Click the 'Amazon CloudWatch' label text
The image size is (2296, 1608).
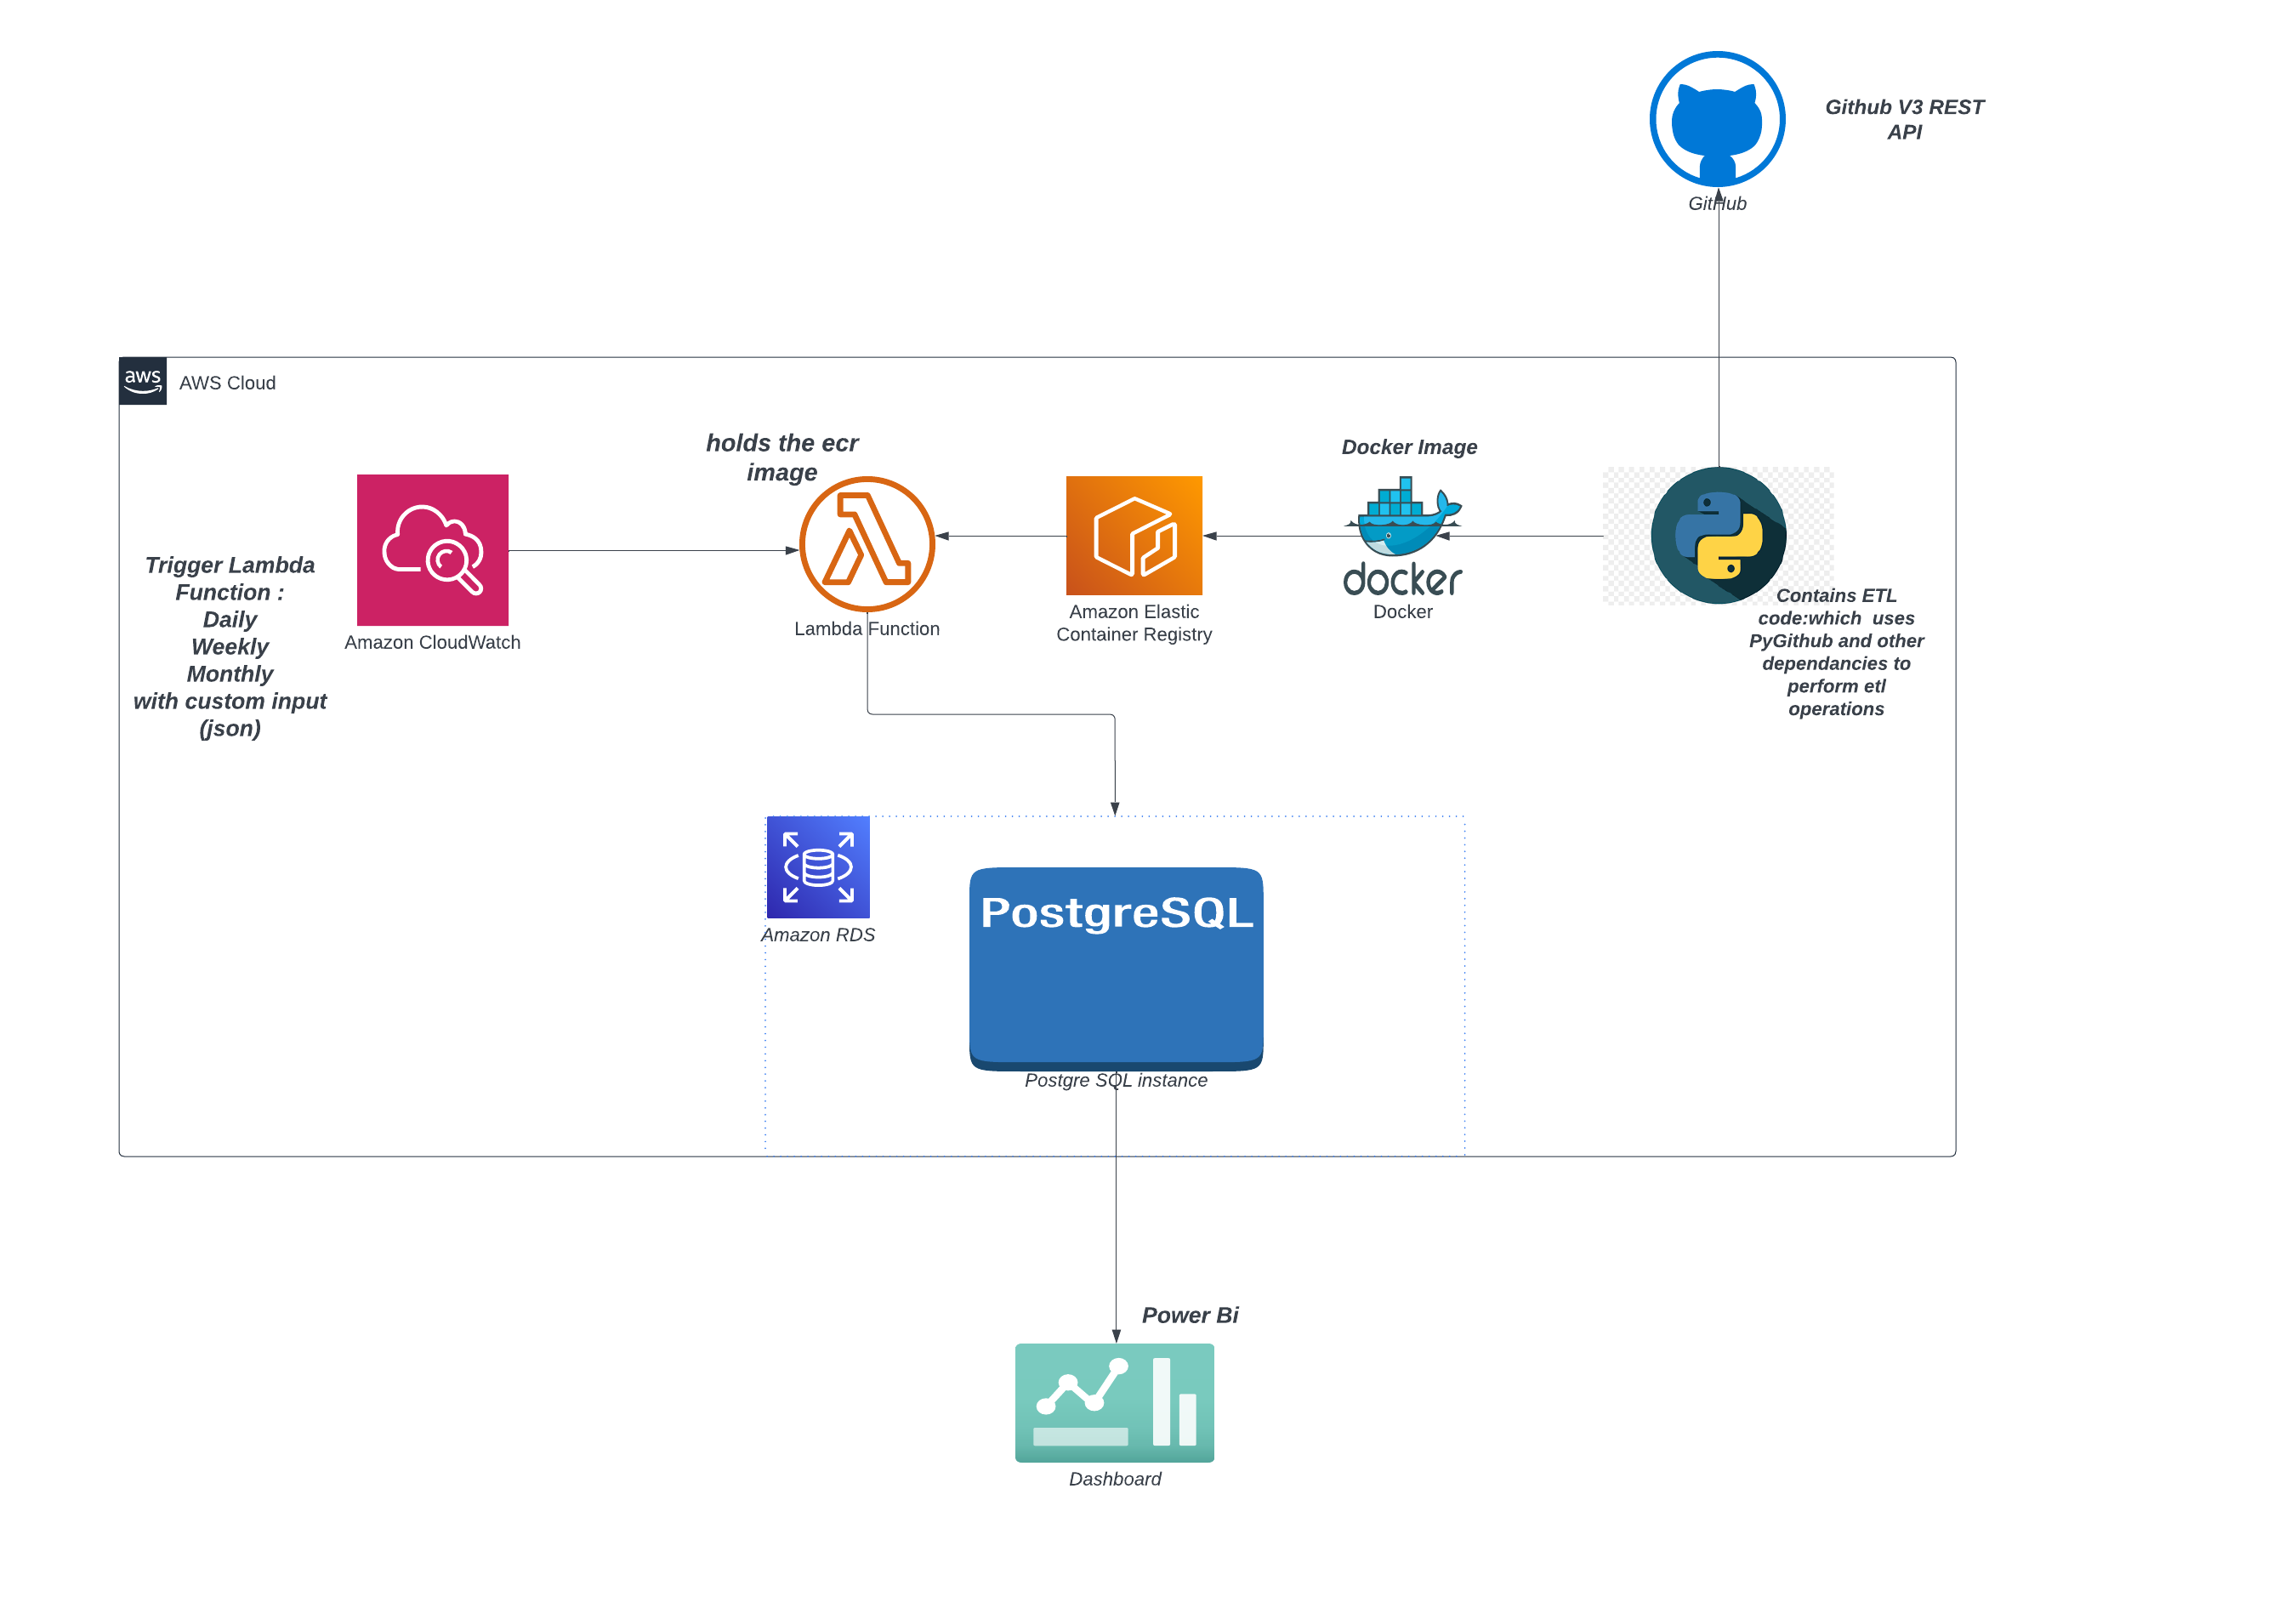coord(432,642)
